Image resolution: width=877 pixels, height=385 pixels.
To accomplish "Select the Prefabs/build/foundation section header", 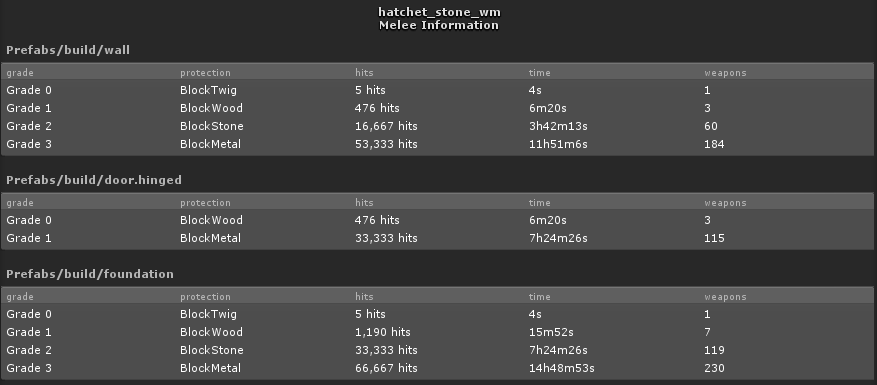I will coord(89,274).
